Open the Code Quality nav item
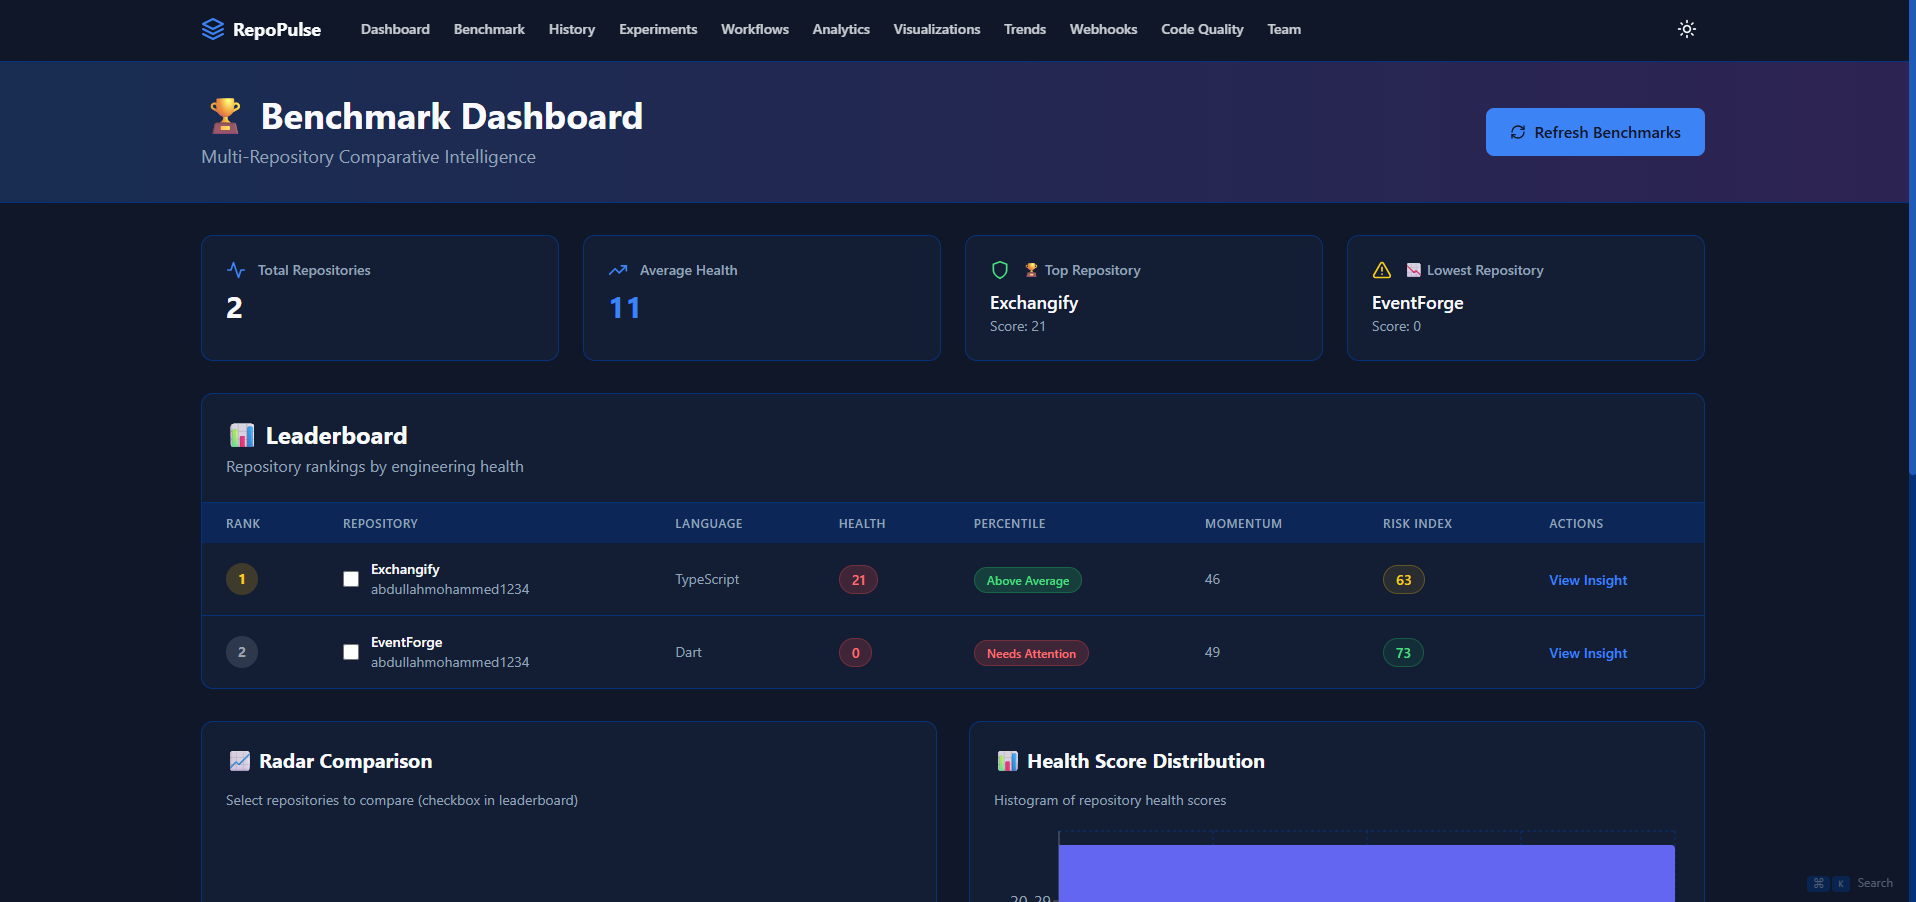The height and width of the screenshot is (902, 1916). [x=1202, y=29]
